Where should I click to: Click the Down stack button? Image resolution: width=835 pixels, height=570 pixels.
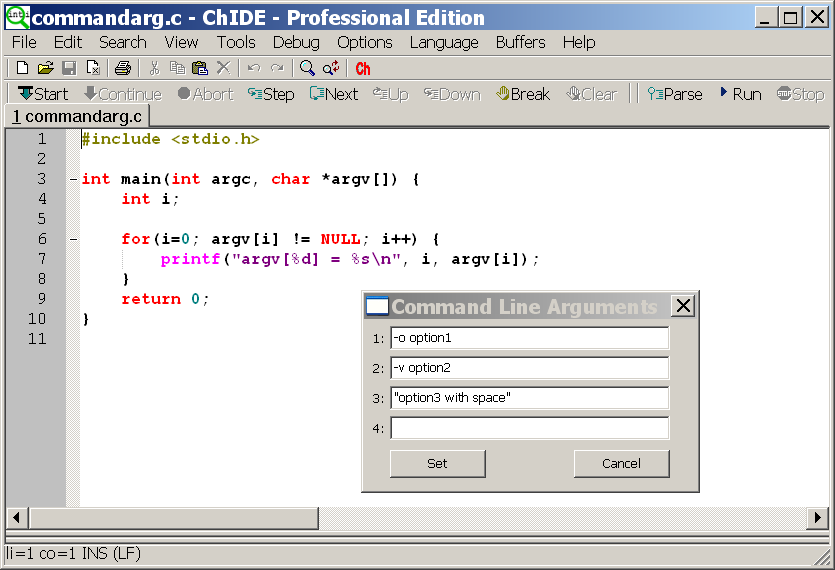pos(452,94)
